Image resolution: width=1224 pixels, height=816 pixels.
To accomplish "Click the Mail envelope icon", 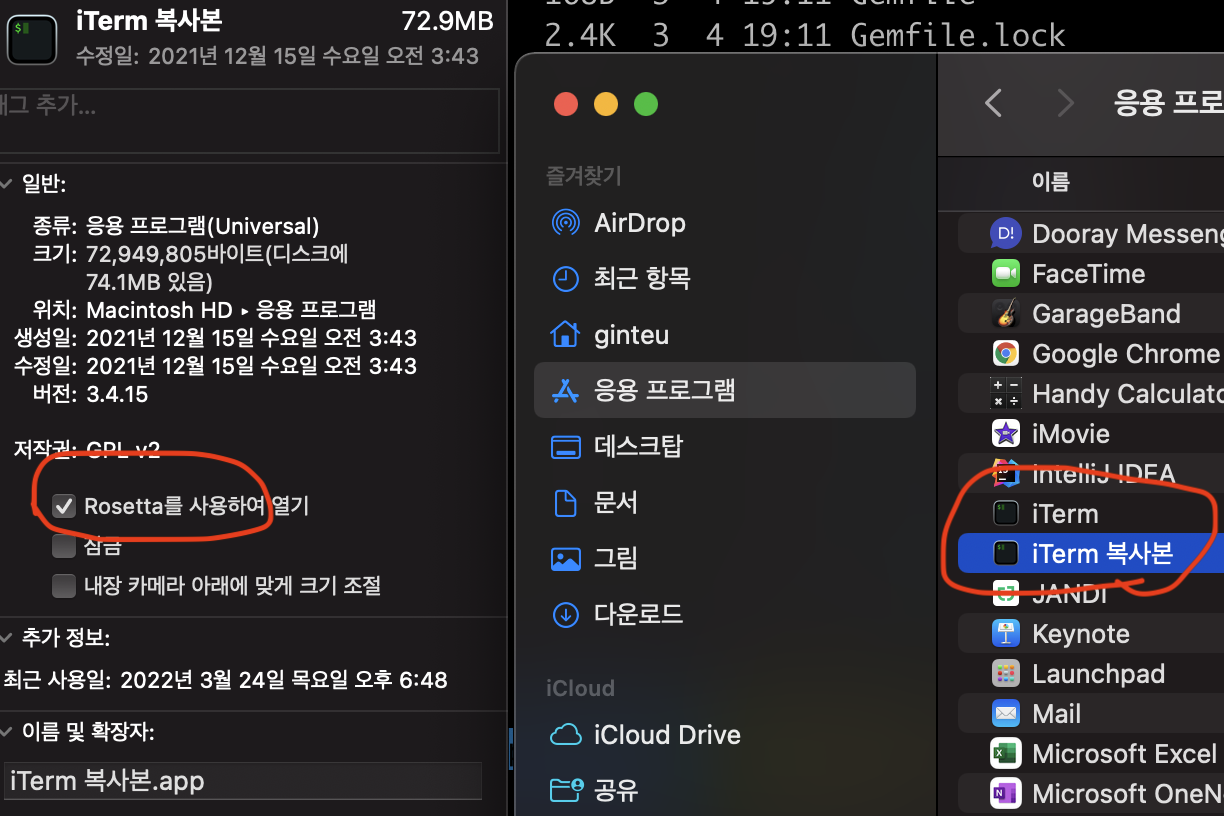I will [1005, 714].
